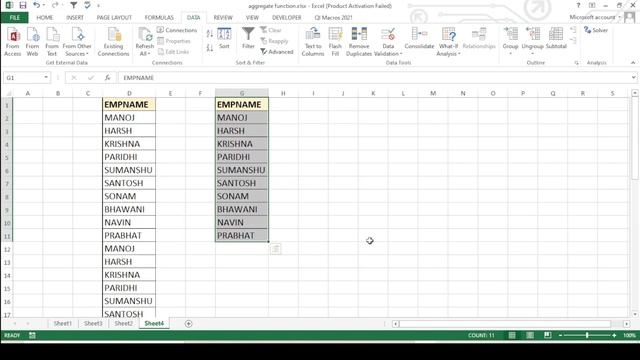Select the column D header
The width and height of the screenshot is (640, 360).
coord(129,93)
